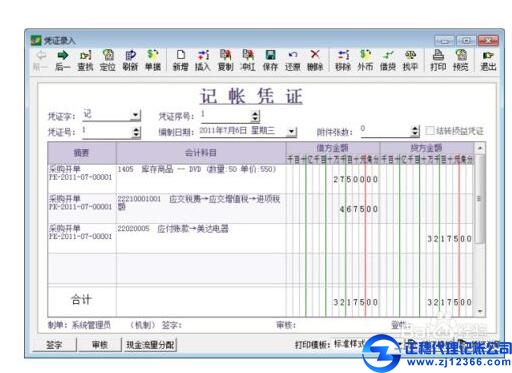This screenshot has width=512, height=373.
Task: Open the 编制日期 date dropdown
Action: 292,132
